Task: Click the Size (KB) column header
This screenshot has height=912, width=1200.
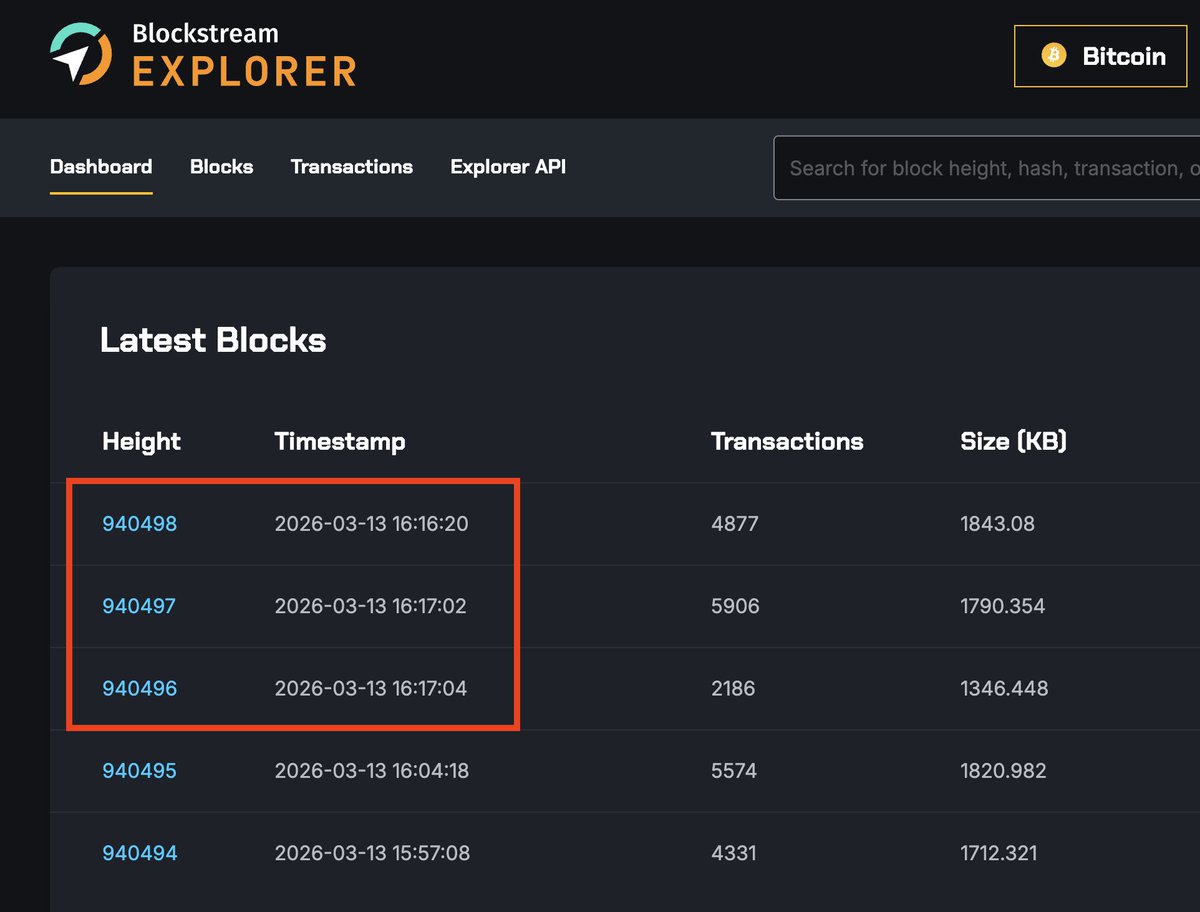Action: point(1013,441)
